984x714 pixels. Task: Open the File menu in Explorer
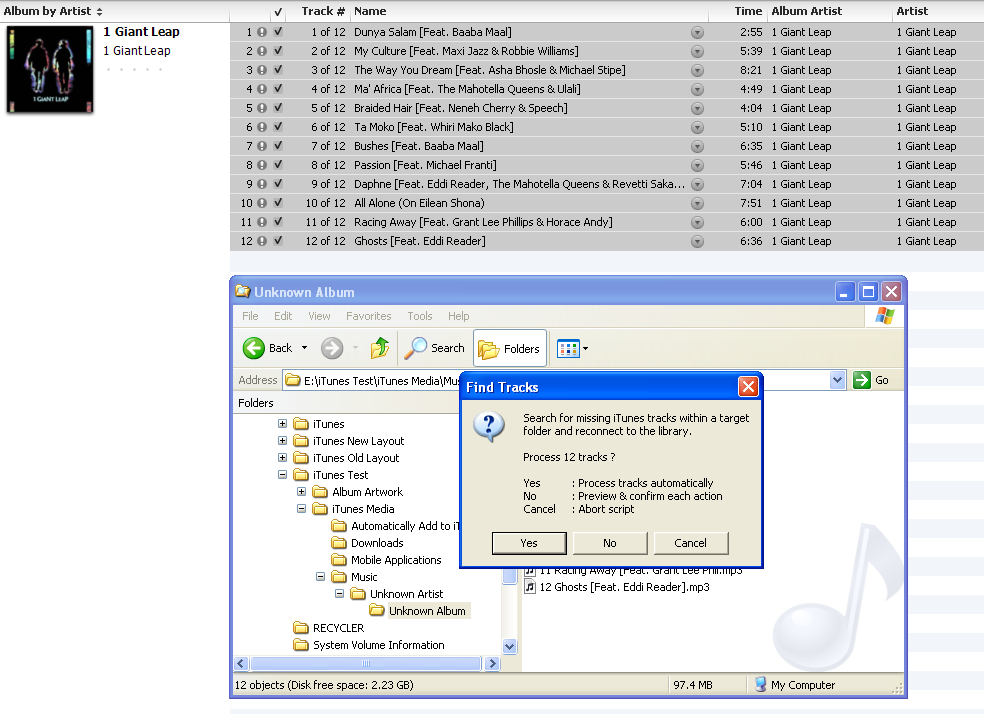pos(250,316)
